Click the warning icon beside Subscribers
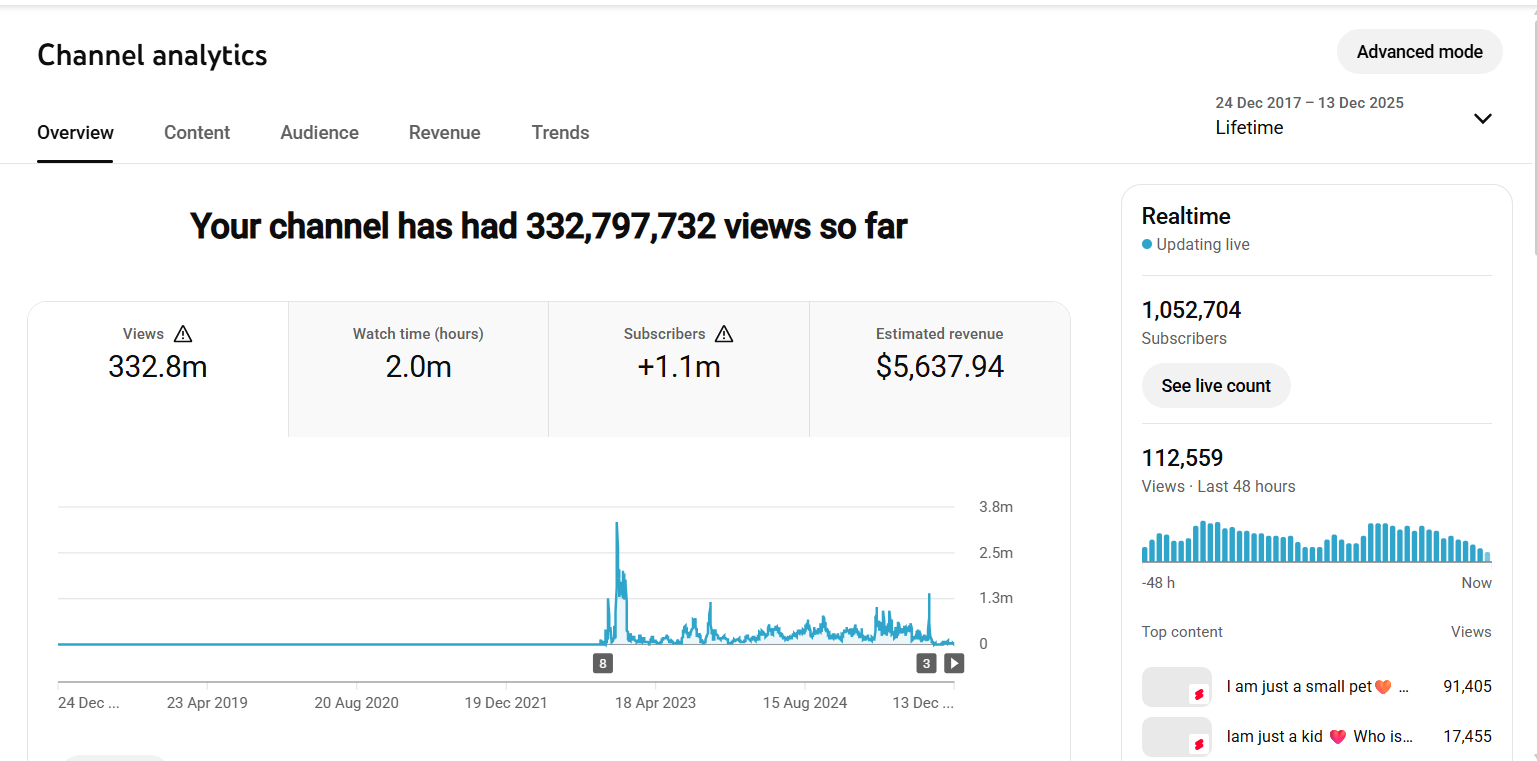This screenshot has height=761, width=1537. (724, 334)
